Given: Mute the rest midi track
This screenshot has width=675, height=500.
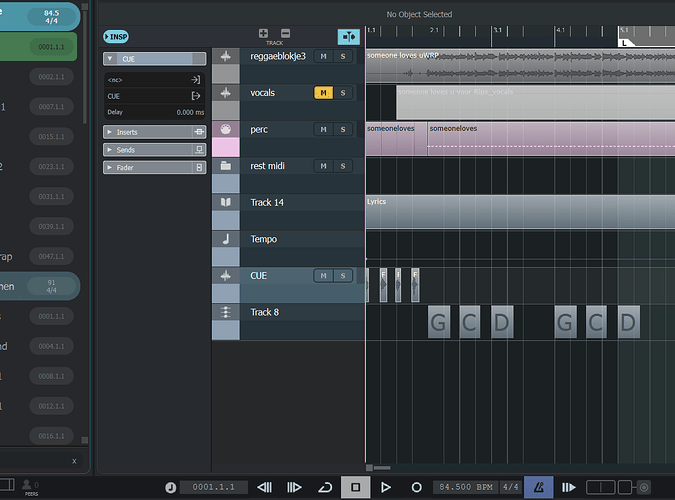Looking at the screenshot, I should [323, 166].
